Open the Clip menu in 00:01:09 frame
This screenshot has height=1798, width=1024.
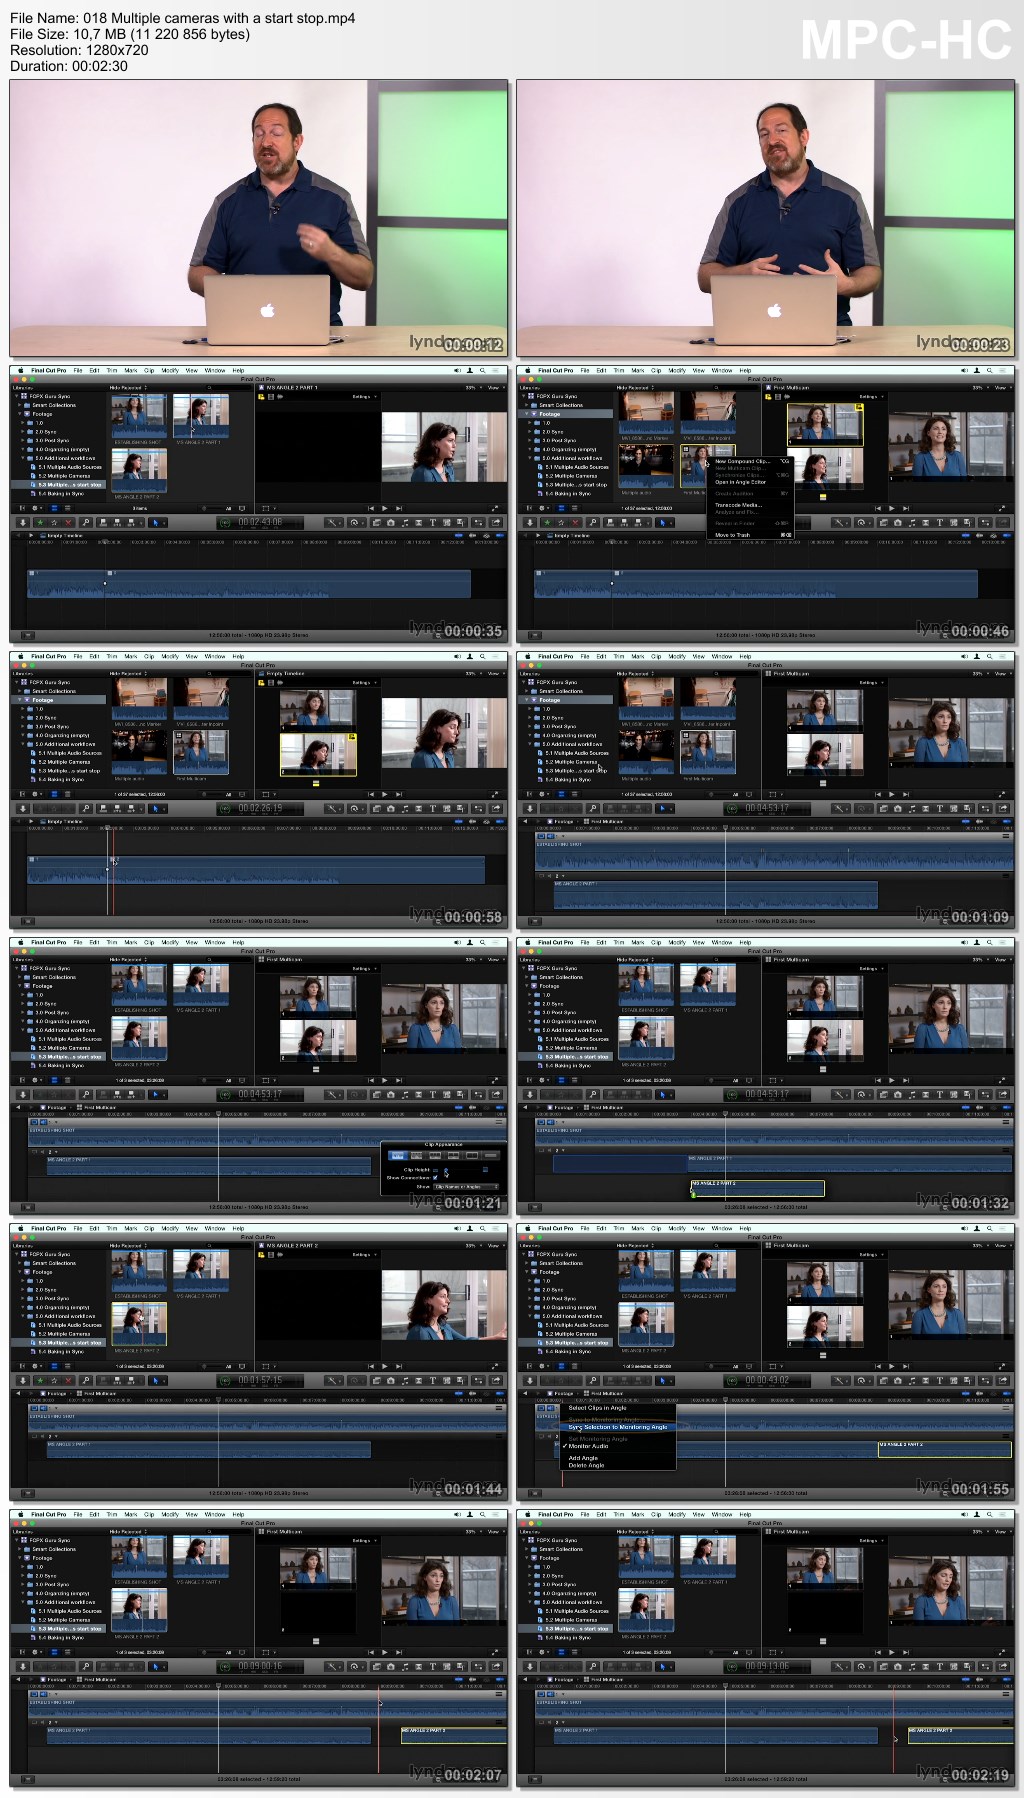[x=656, y=656]
